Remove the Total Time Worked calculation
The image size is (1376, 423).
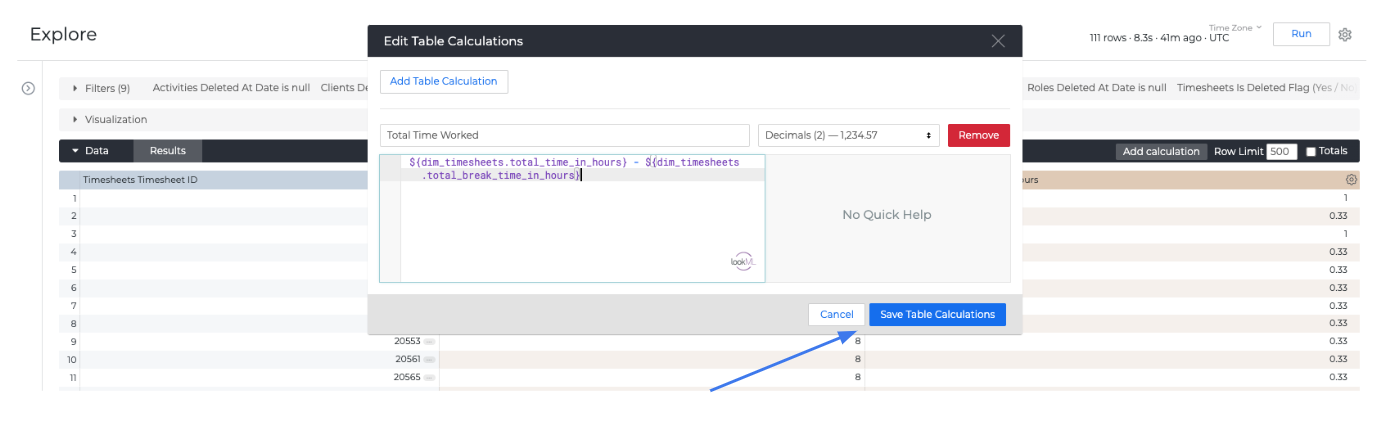[x=979, y=135]
